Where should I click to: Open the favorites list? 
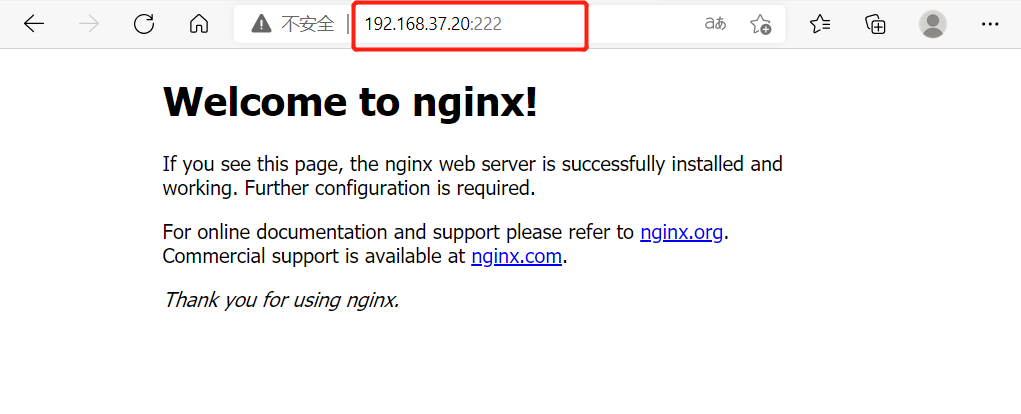[x=820, y=25]
